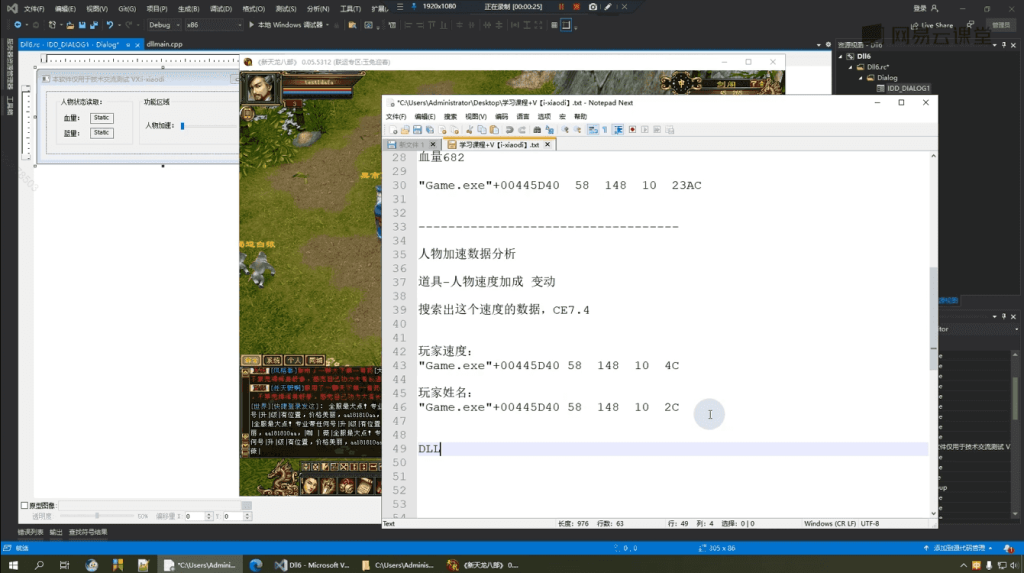This screenshot has width=1024, height=573.
Task: Click the Save icon in Notepad Next toolbar
Action: [417, 130]
